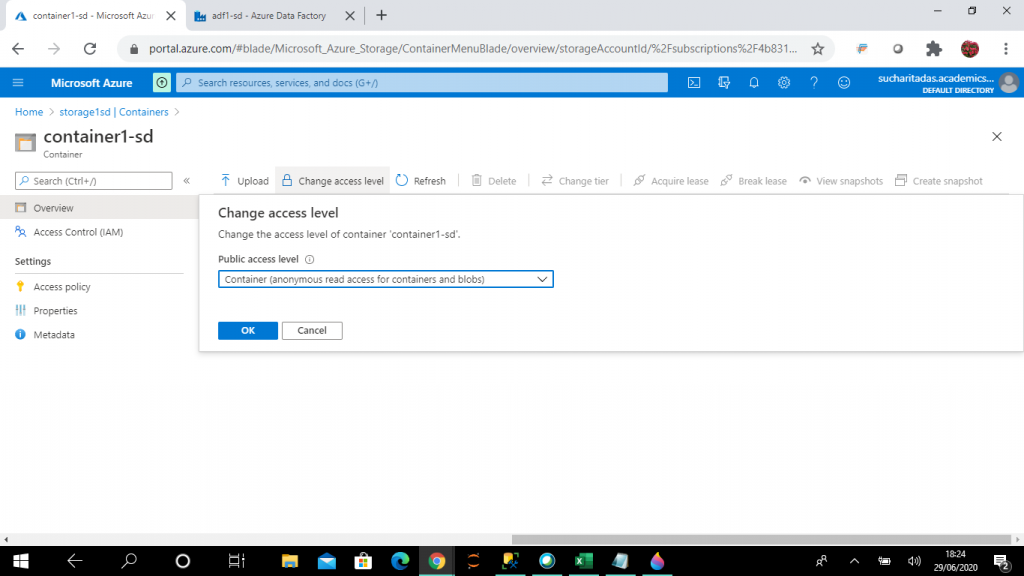
Task: Open Microsoft Store from taskbar
Action: (363, 561)
